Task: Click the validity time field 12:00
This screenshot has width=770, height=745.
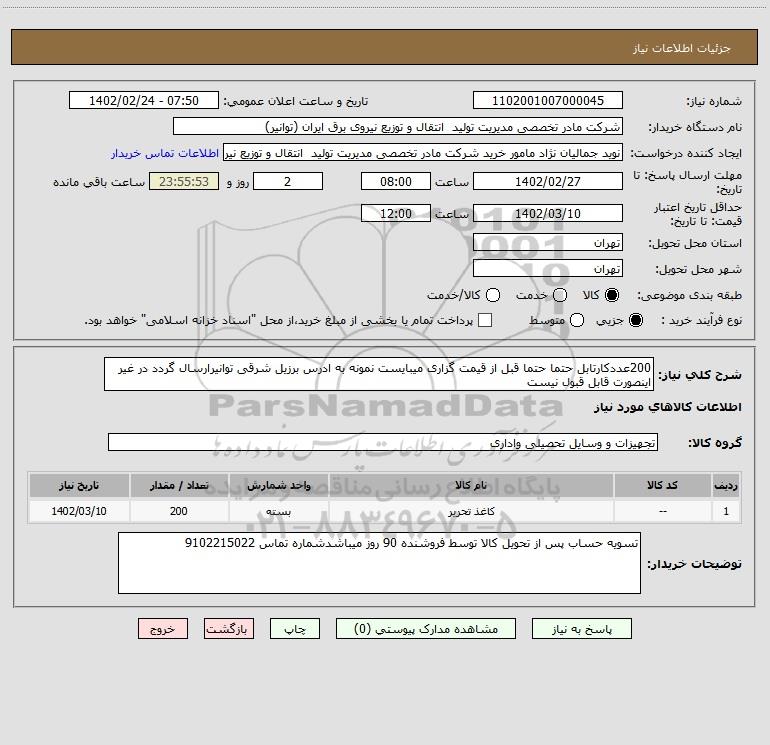Action: pos(396,213)
